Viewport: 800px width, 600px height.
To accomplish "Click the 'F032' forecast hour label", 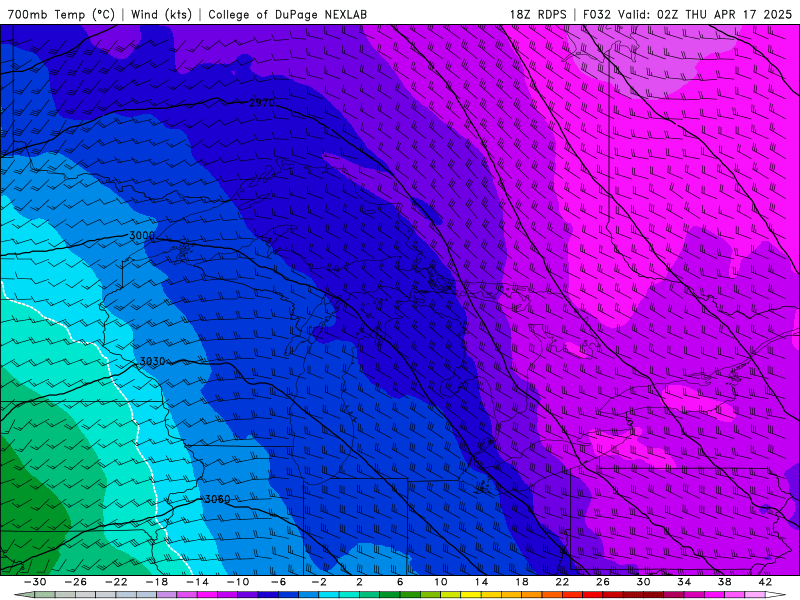I will 596,14.
